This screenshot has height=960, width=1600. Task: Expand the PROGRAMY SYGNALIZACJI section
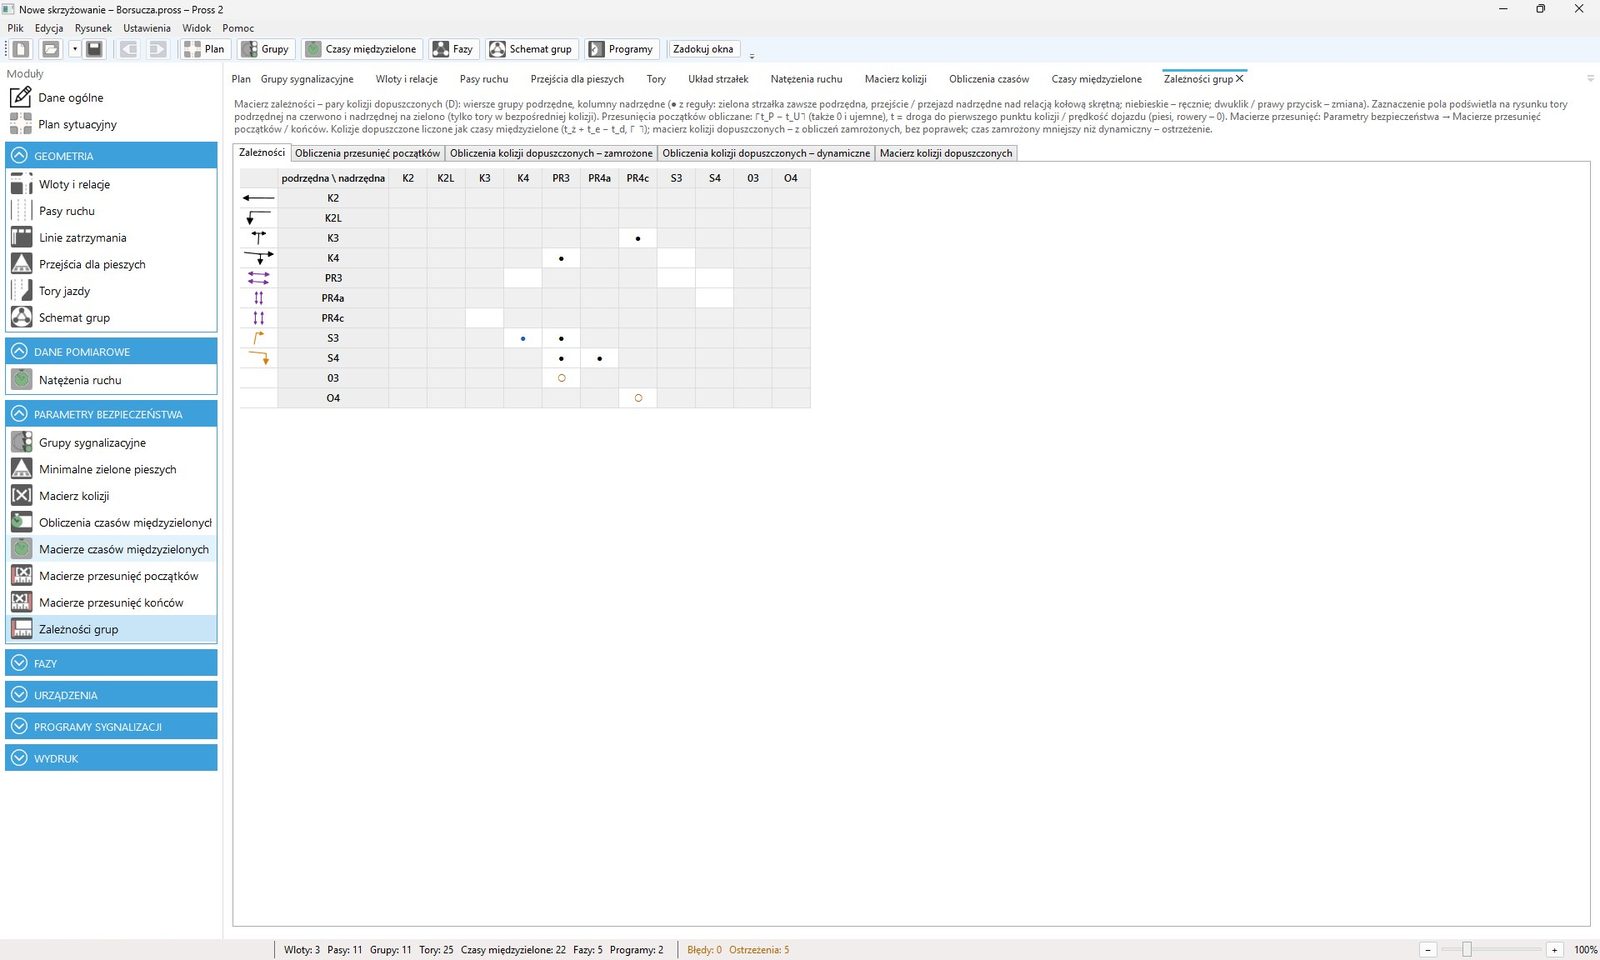tap(111, 727)
